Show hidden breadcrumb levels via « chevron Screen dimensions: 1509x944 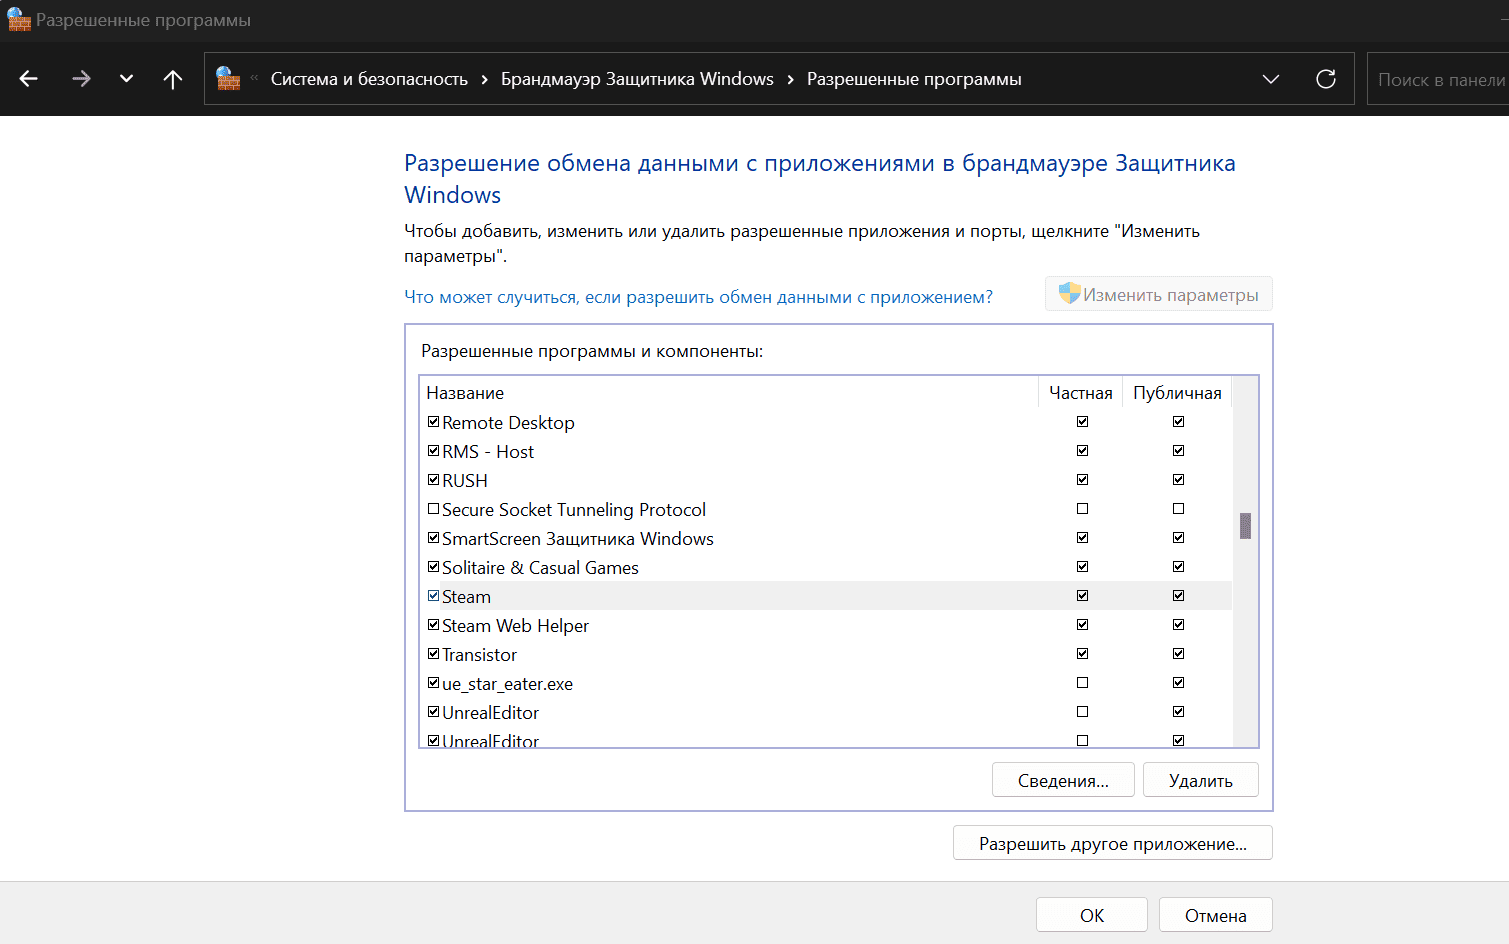pos(254,79)
